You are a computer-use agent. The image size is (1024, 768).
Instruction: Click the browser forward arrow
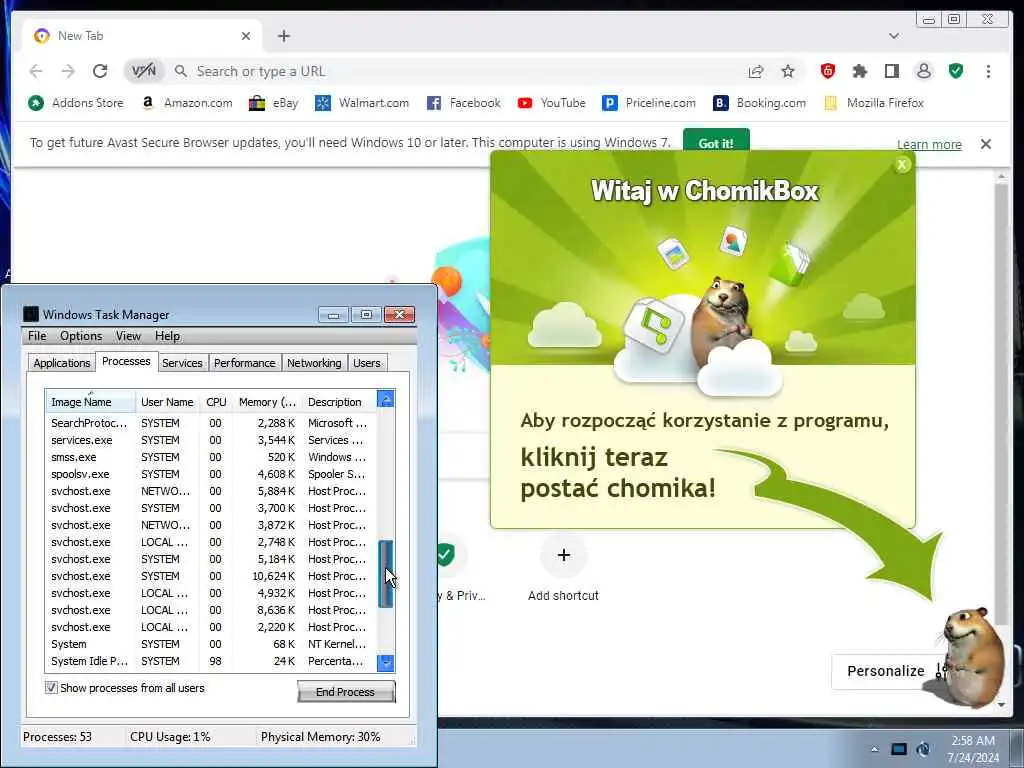pos(68,71)
